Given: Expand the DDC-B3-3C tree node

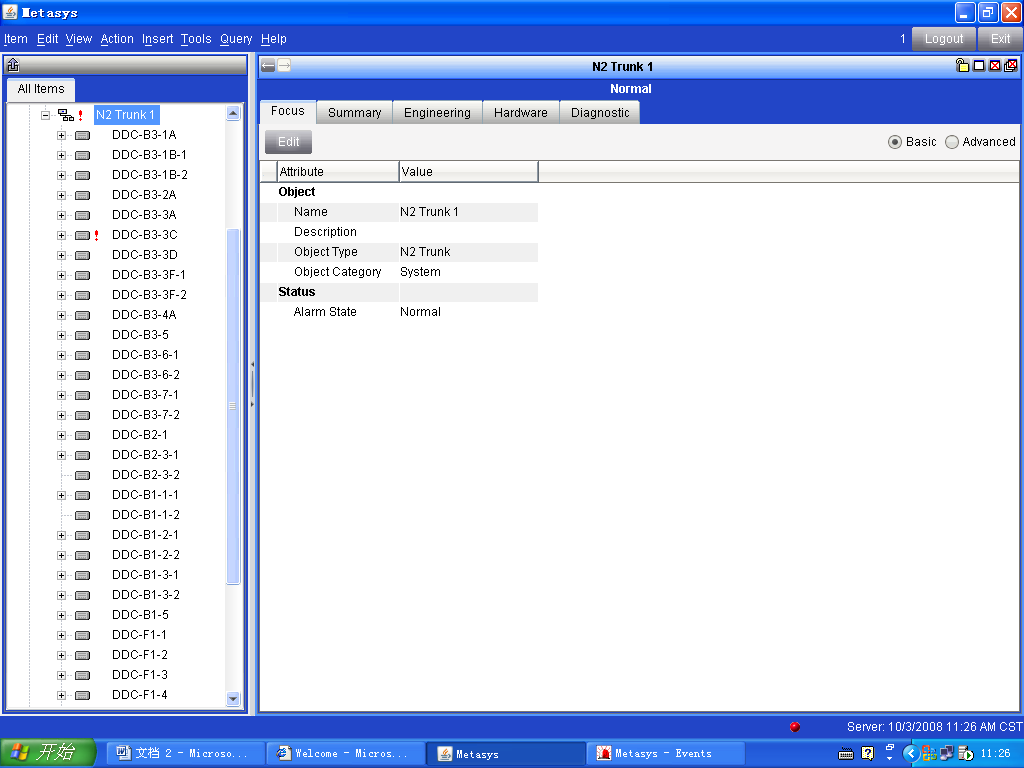Looking at the screenshot, I should tap(61, 235).
